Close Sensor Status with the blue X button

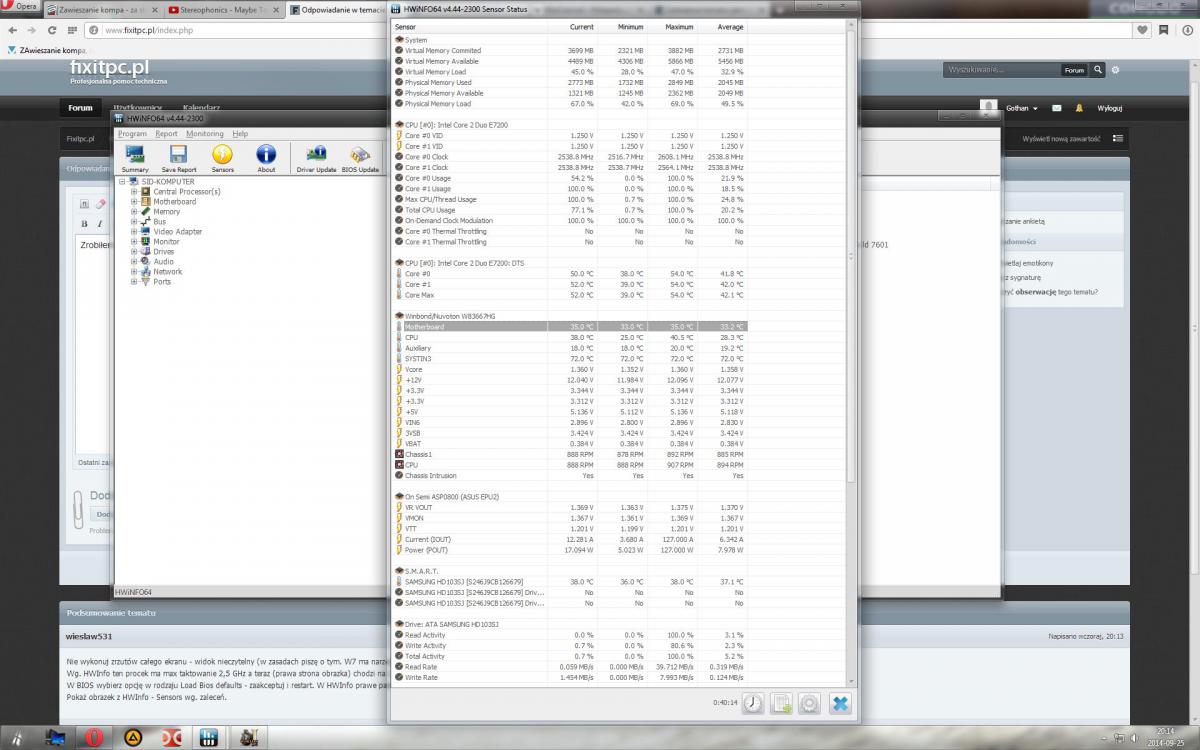tap(840, 703)
